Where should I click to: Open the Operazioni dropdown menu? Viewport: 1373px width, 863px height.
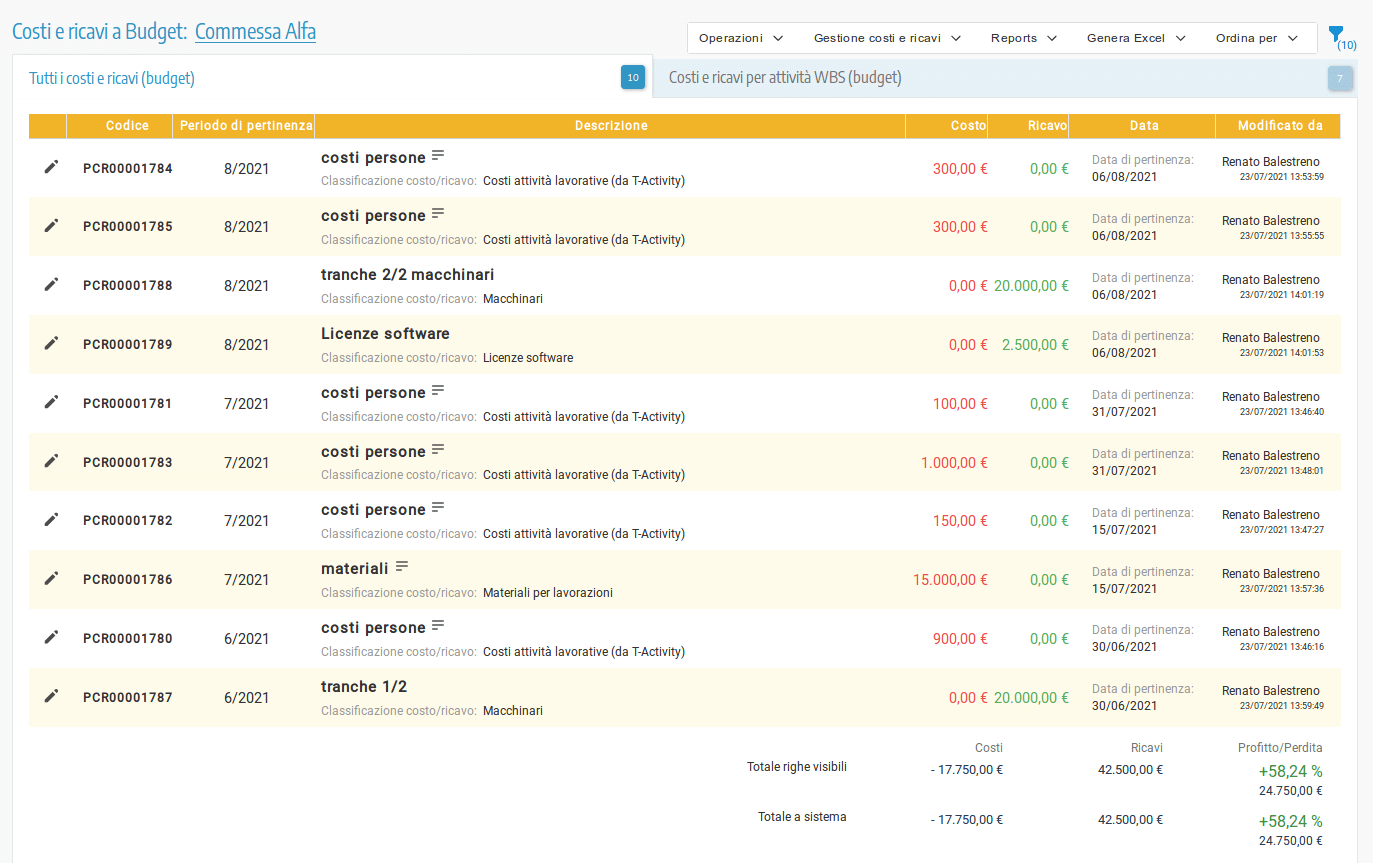(741, 38)
